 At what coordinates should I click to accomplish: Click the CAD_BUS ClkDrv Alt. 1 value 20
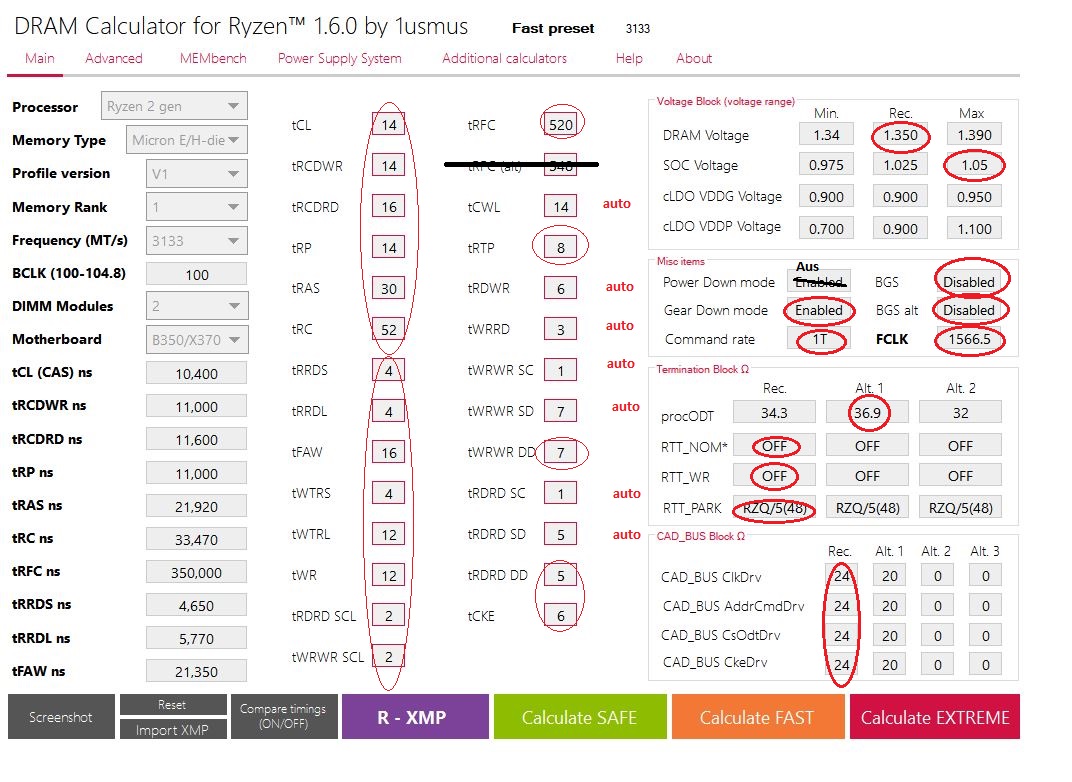(x=889, y=576)
